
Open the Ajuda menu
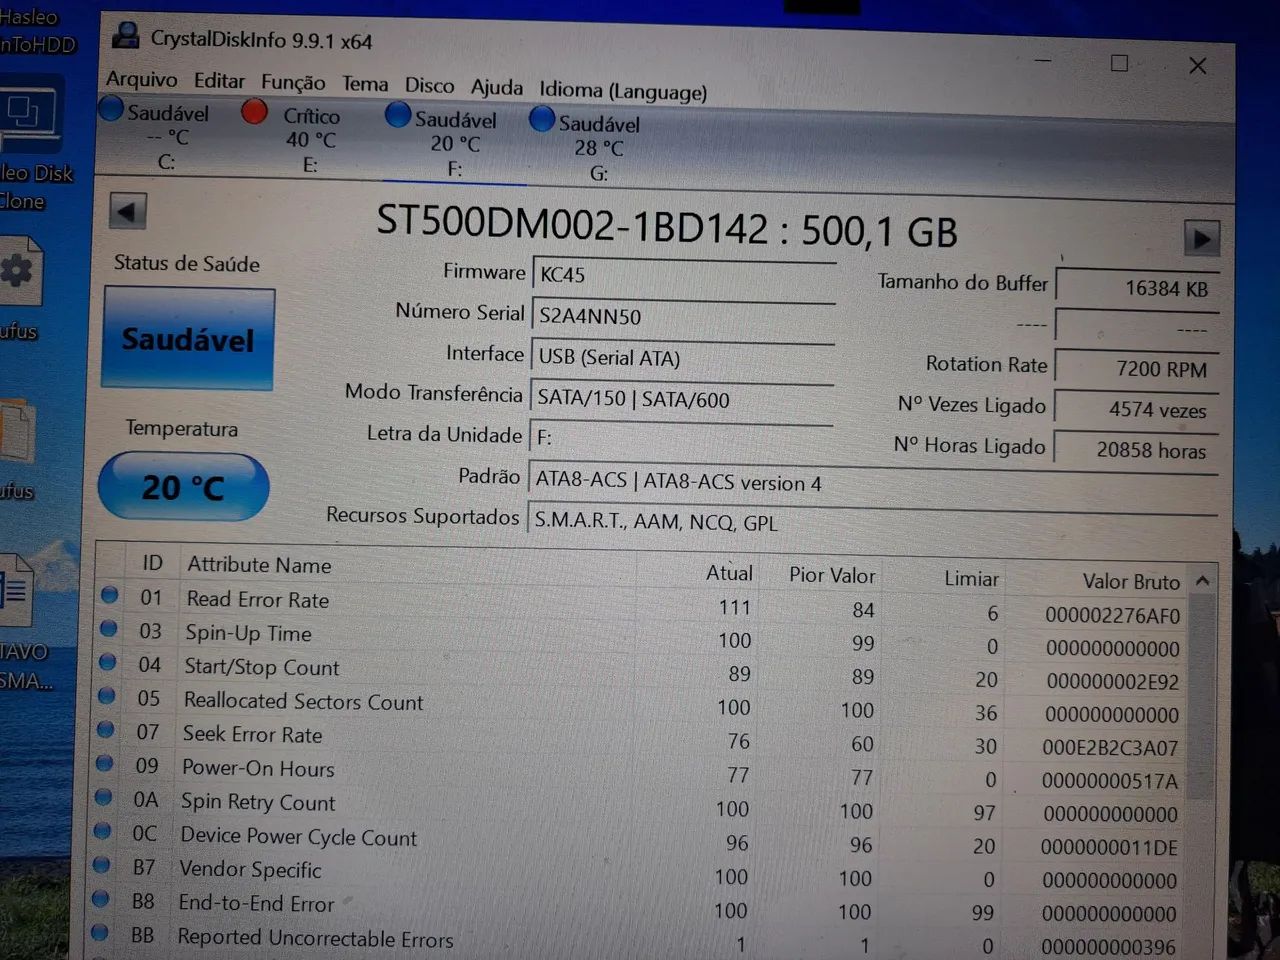[x=497, y=88]
